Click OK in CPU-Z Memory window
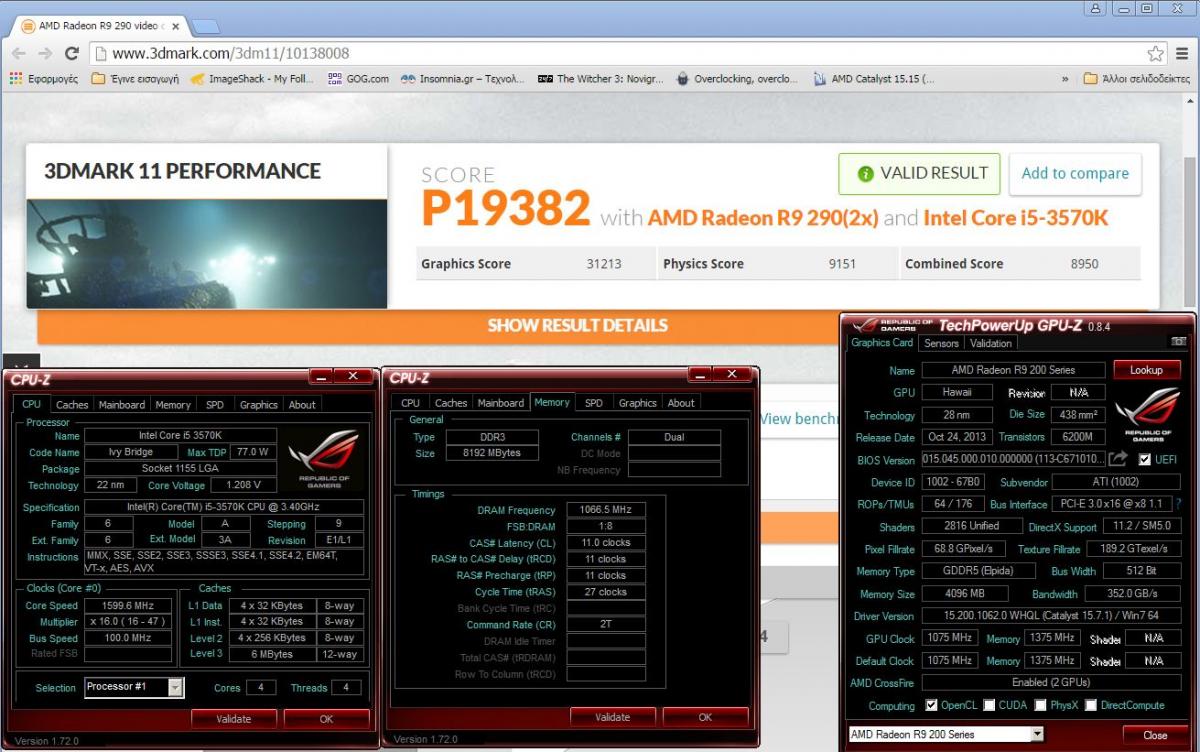Viewport: 1200px width, 752px height. point(705,717)
